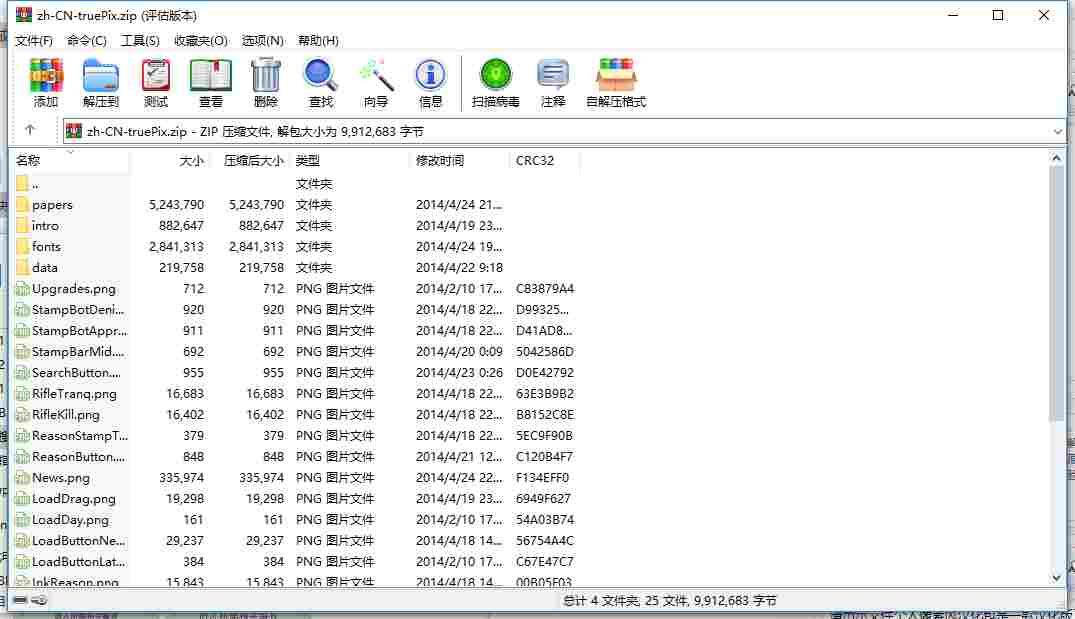1075x619 pixels.
Task: Select the StampBotAppr... file row
Action: click(x=295, y=330)
